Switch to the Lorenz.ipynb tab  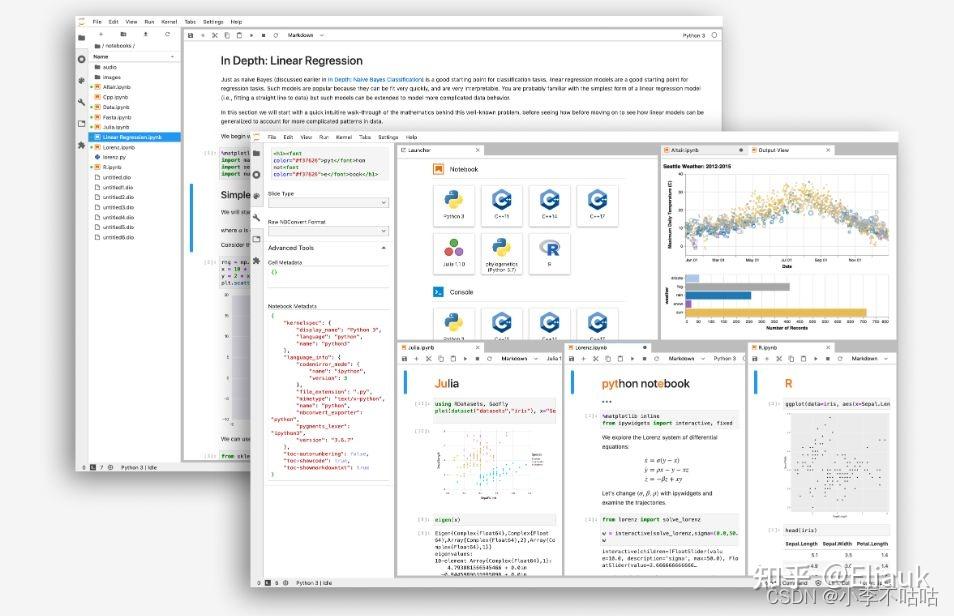pos(593,347)
